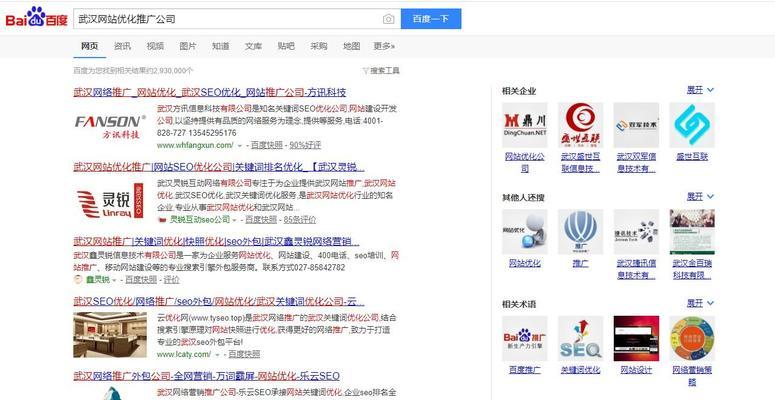Switch to the 资讯 tab
This screenshot has width=775, height=400.
(122, 46)
